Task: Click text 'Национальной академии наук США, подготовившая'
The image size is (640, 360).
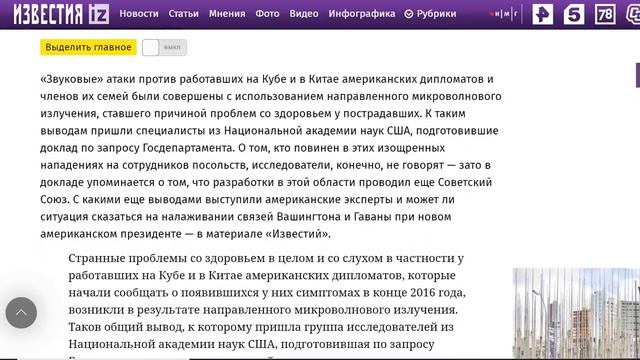Action: click(x=219, y=344)
